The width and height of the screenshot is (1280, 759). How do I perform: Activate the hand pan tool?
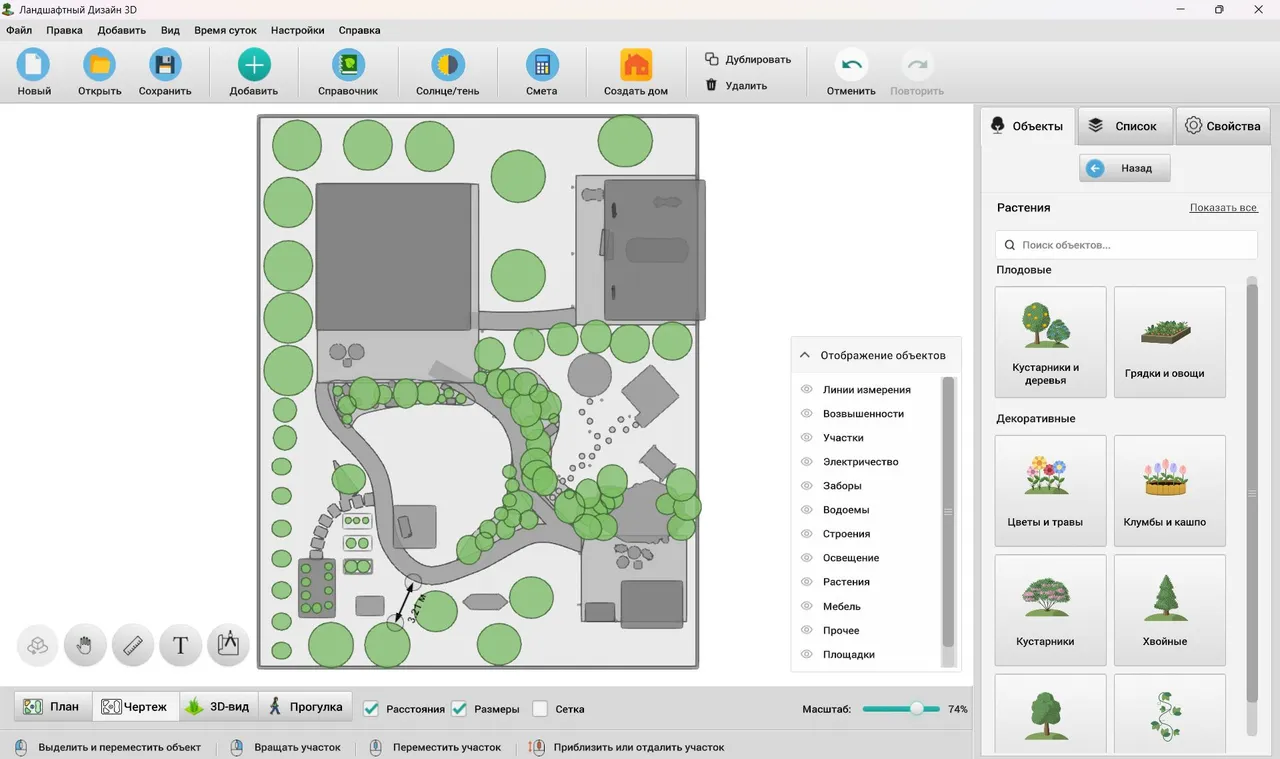[85, 646]
